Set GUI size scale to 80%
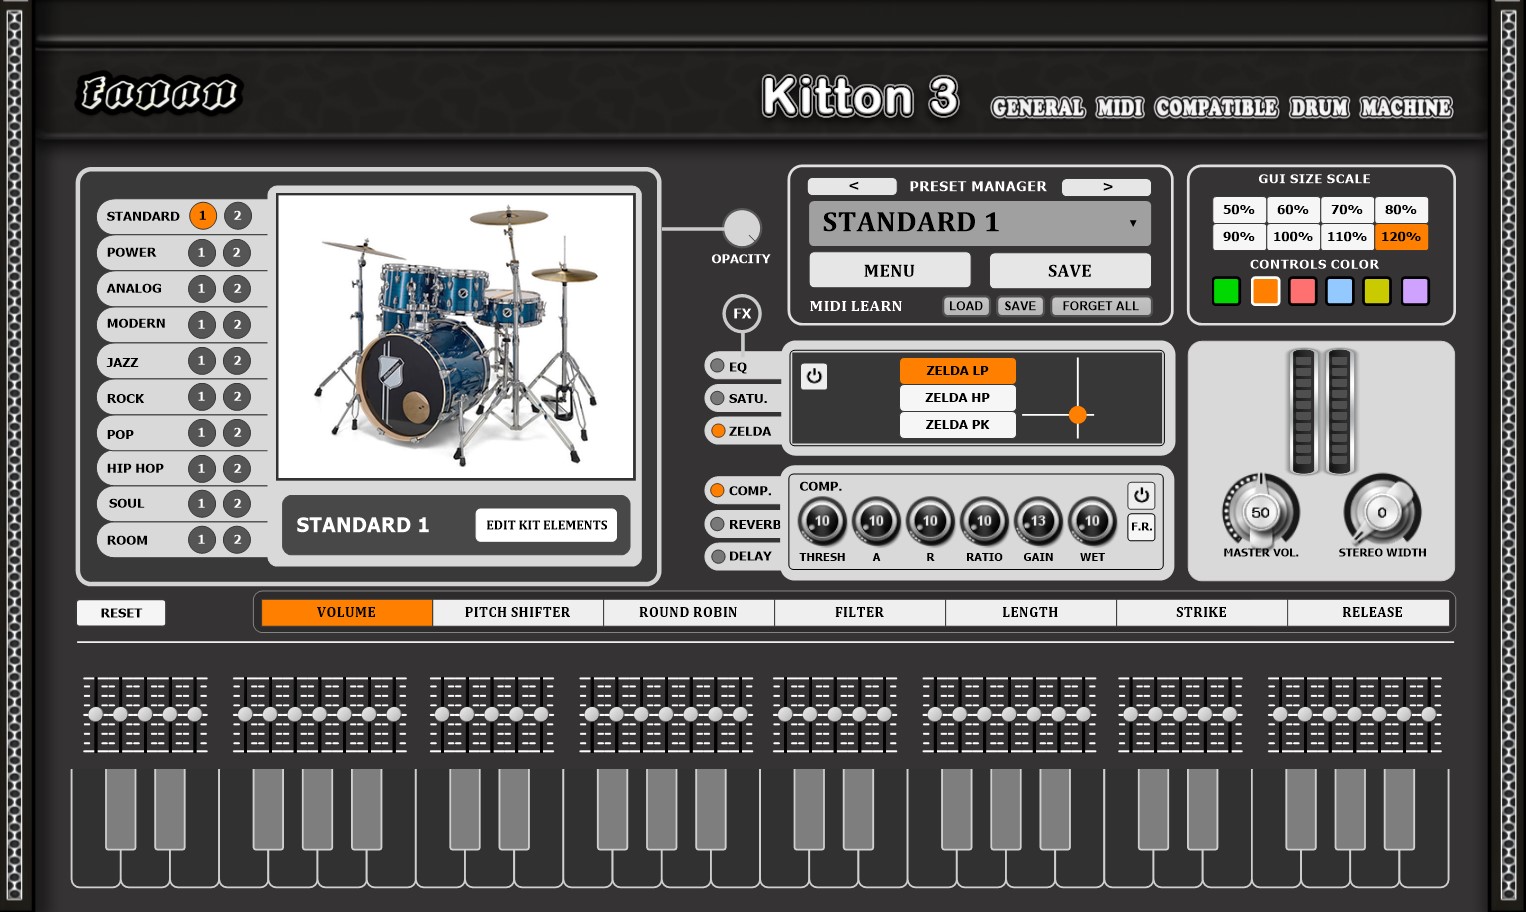The width and height of the screenshot is (1526, 912). click(x=1401, y=210)
